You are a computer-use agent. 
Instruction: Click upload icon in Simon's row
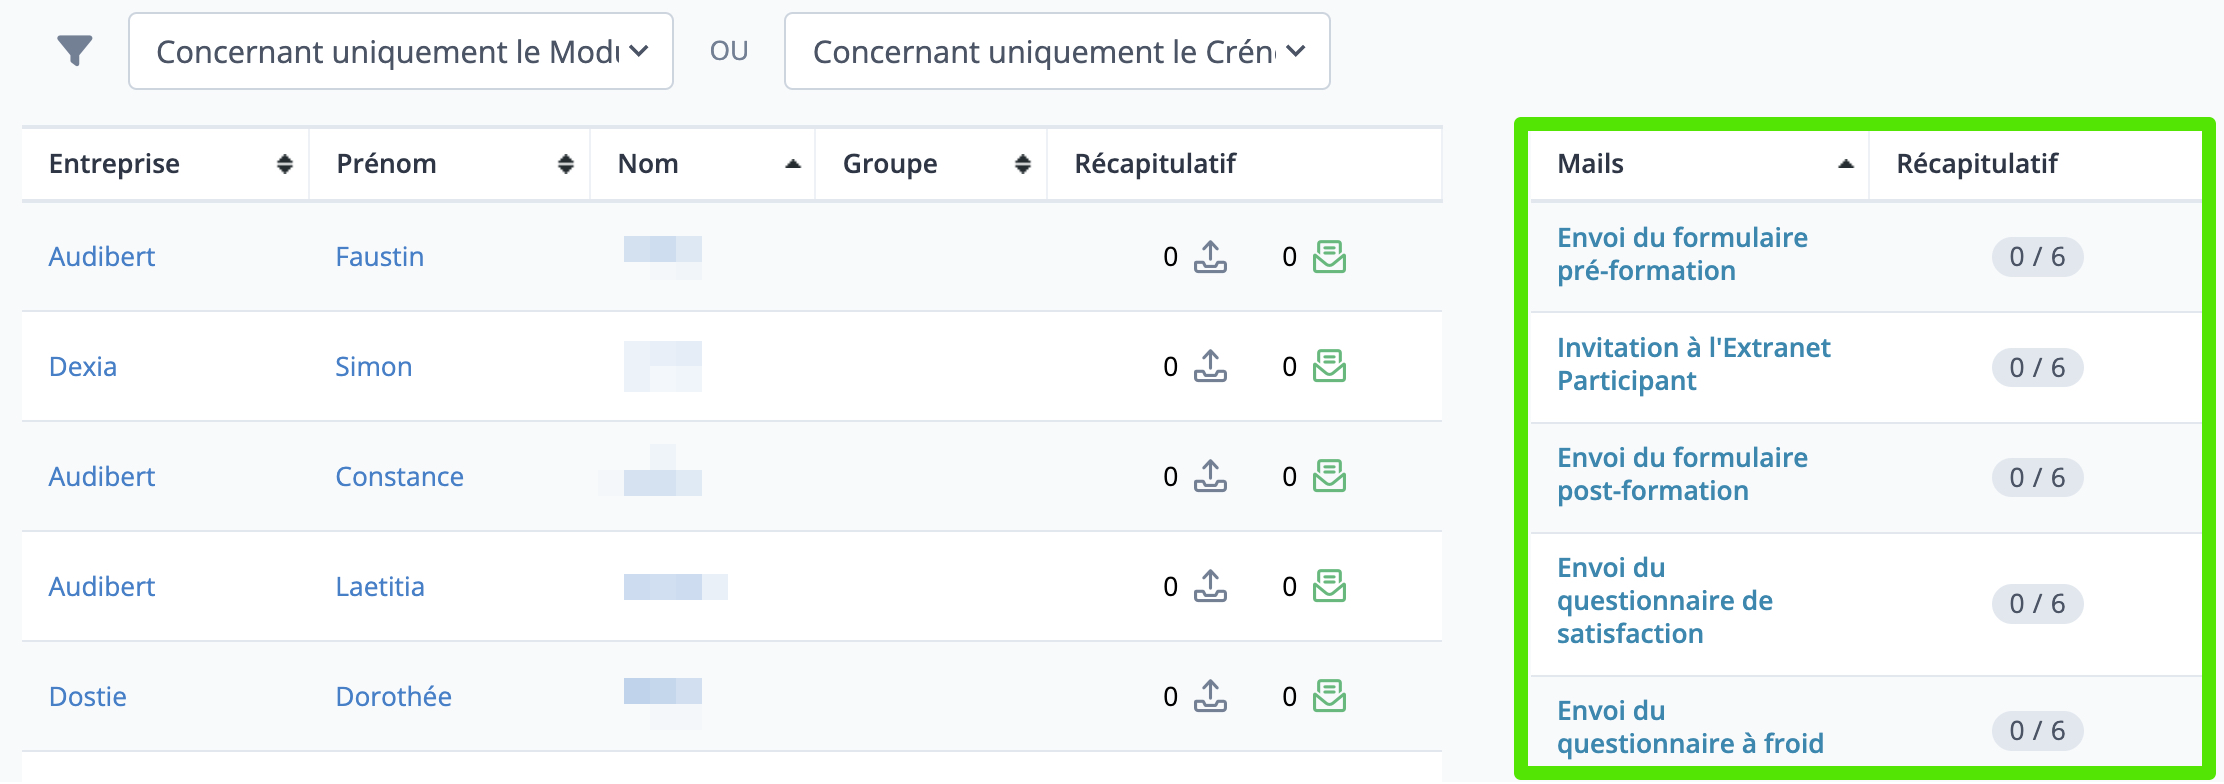pyautogui.click(x=1210, y=367)
